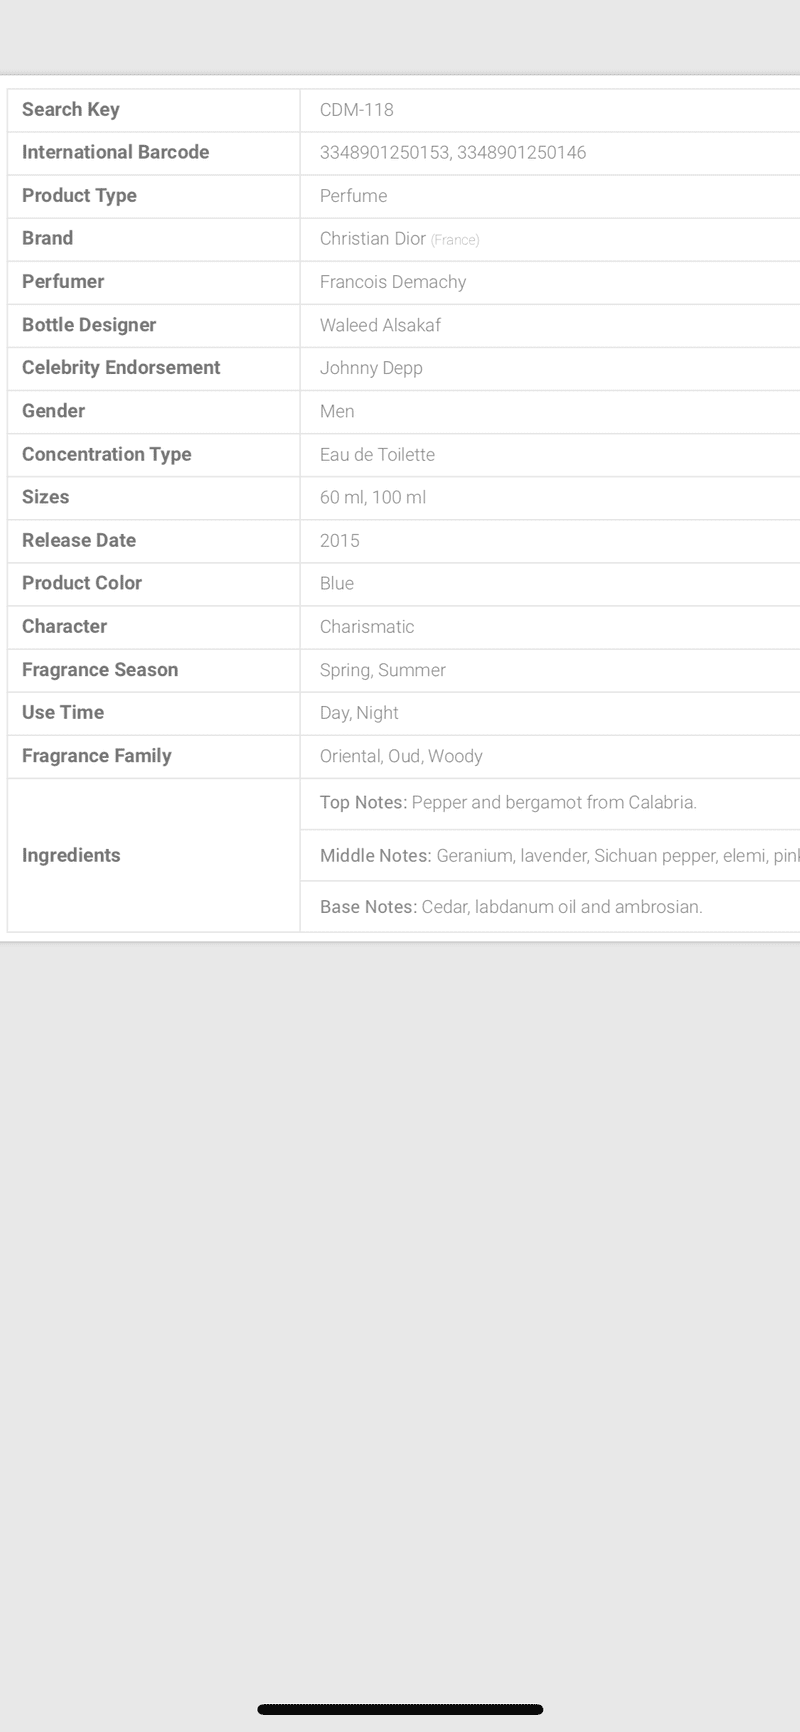Click the Release Date value 2015
Screen dimensions: 800x1732
tap(339, 540)
